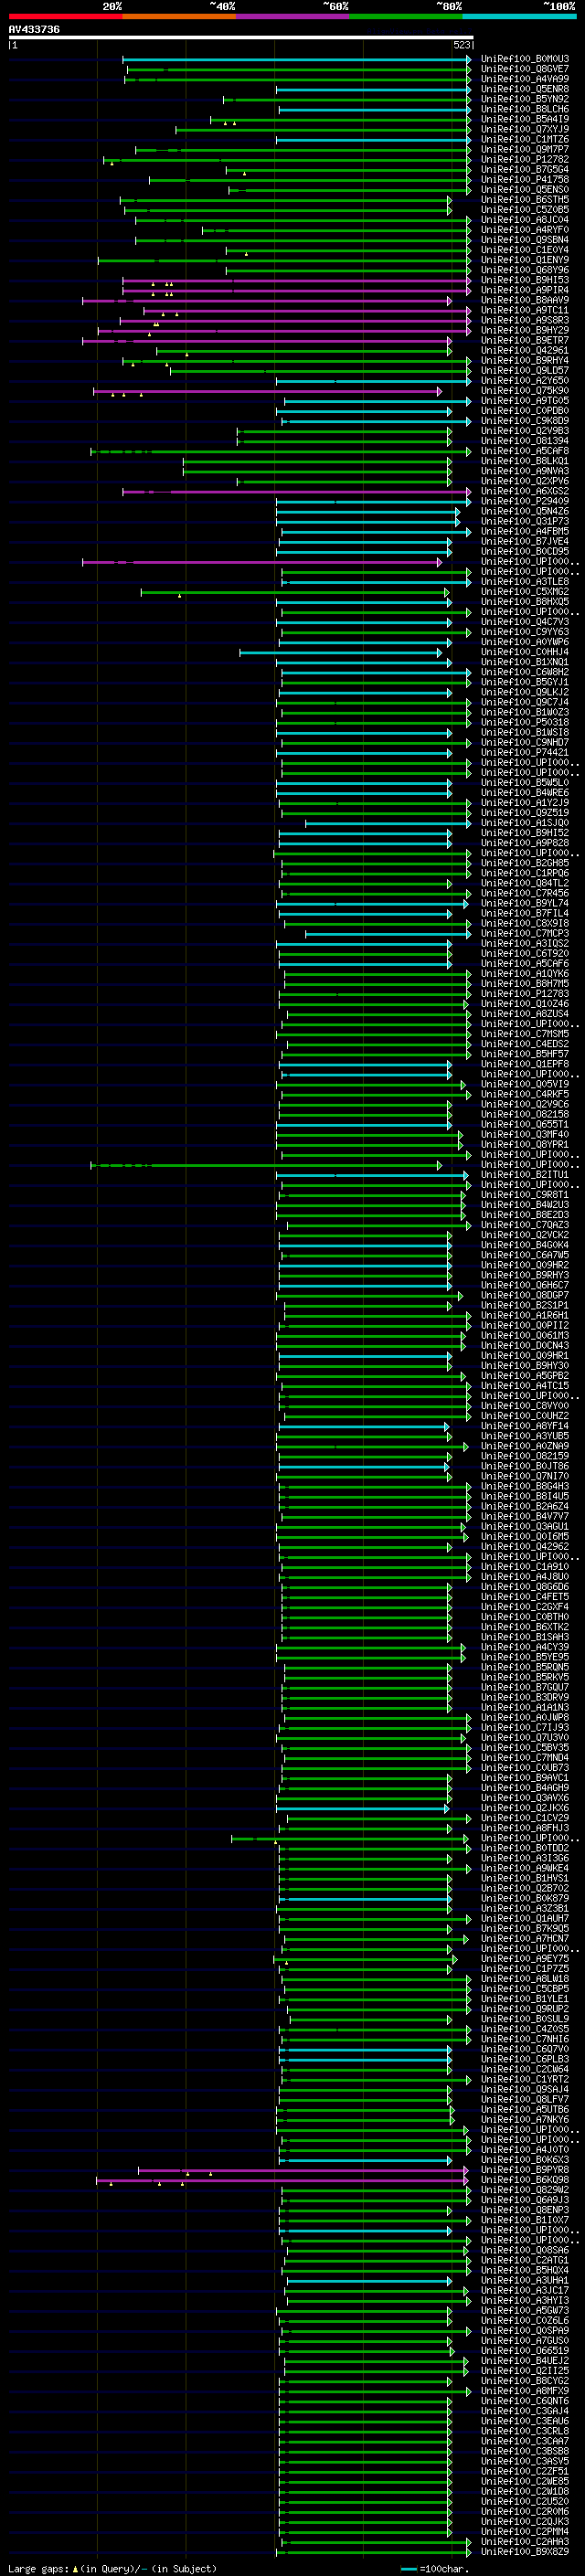The height and width of the screenshot is (2576, 585).
Task: Select the UniRef100_C7MCP3 label
Action: (x=524, y=933)
